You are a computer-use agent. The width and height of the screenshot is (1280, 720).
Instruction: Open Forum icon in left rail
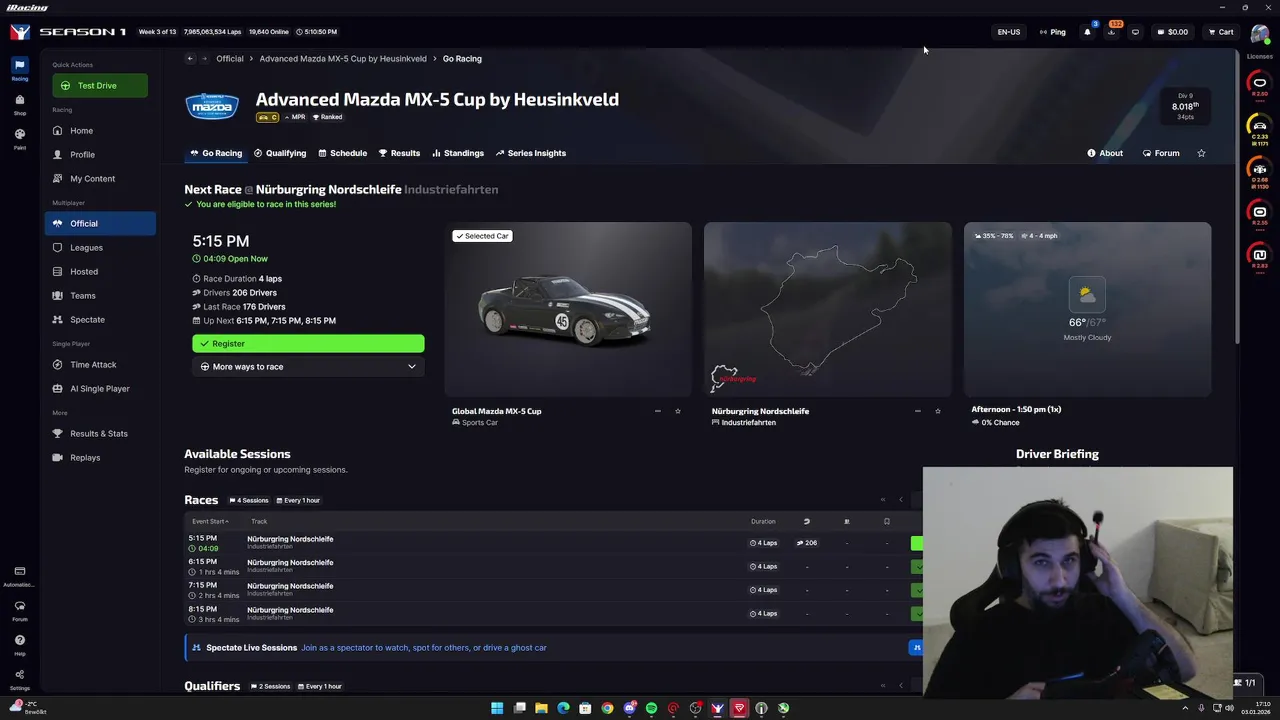pyautogui.click(x=19, y=609)
